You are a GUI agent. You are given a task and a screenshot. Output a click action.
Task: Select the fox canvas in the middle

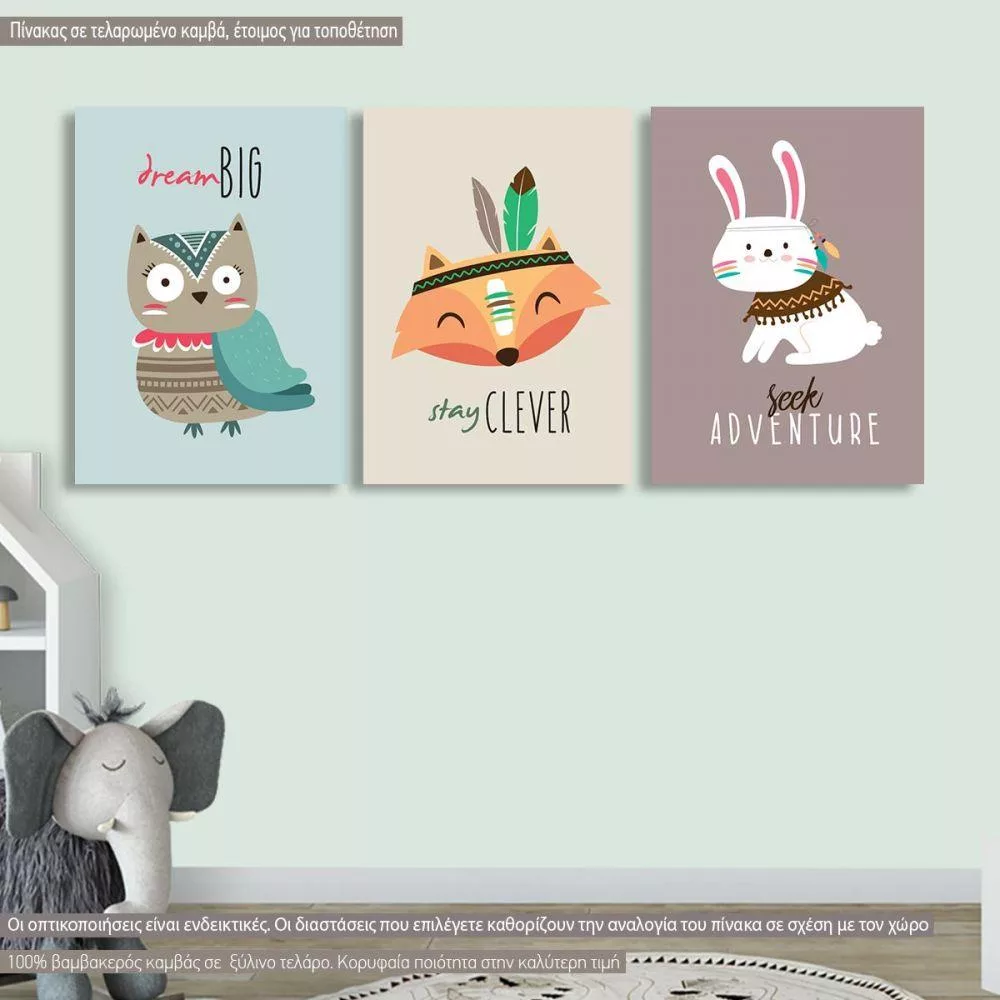point(497,296)
